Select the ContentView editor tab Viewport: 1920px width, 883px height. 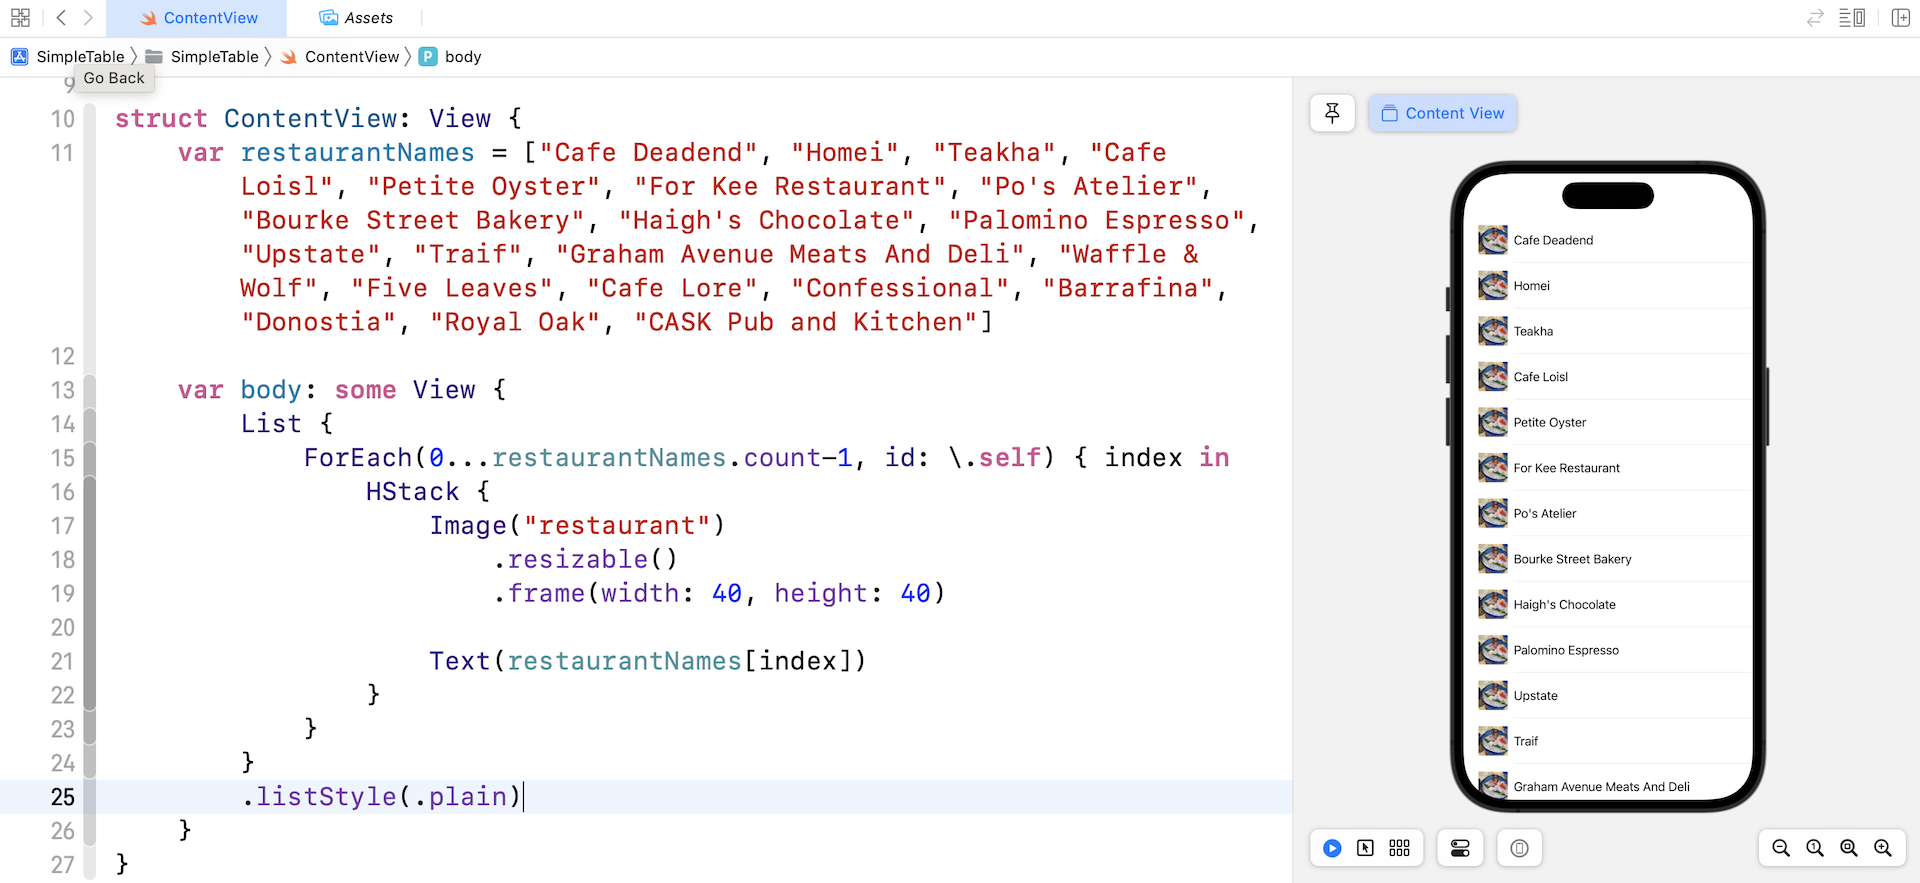(198, 18)
